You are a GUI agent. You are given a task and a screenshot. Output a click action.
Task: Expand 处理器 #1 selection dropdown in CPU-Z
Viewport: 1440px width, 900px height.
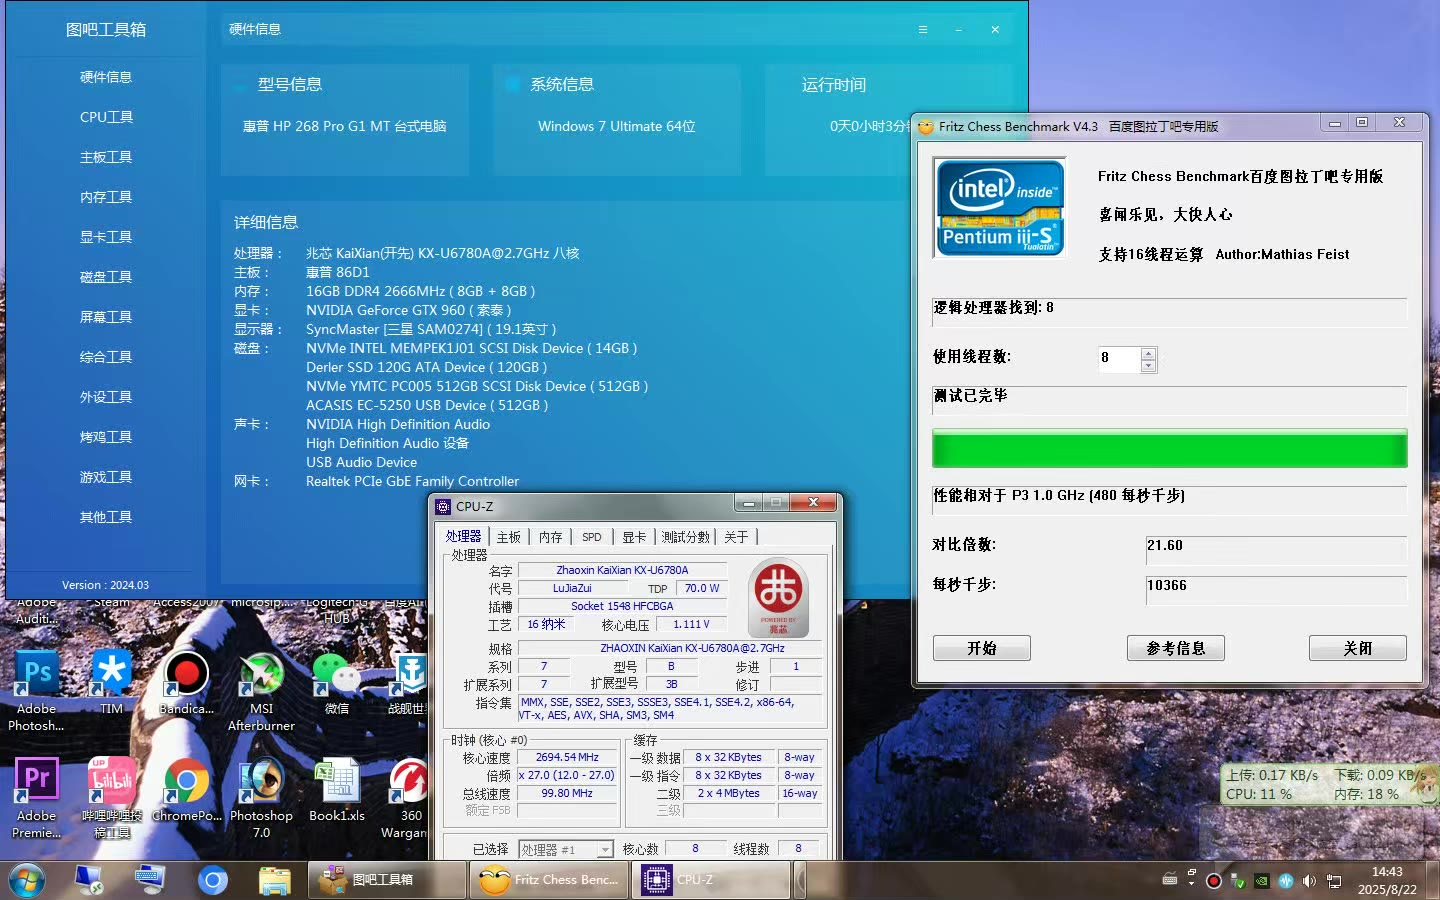pyautogui.click(x=605, y=849)
